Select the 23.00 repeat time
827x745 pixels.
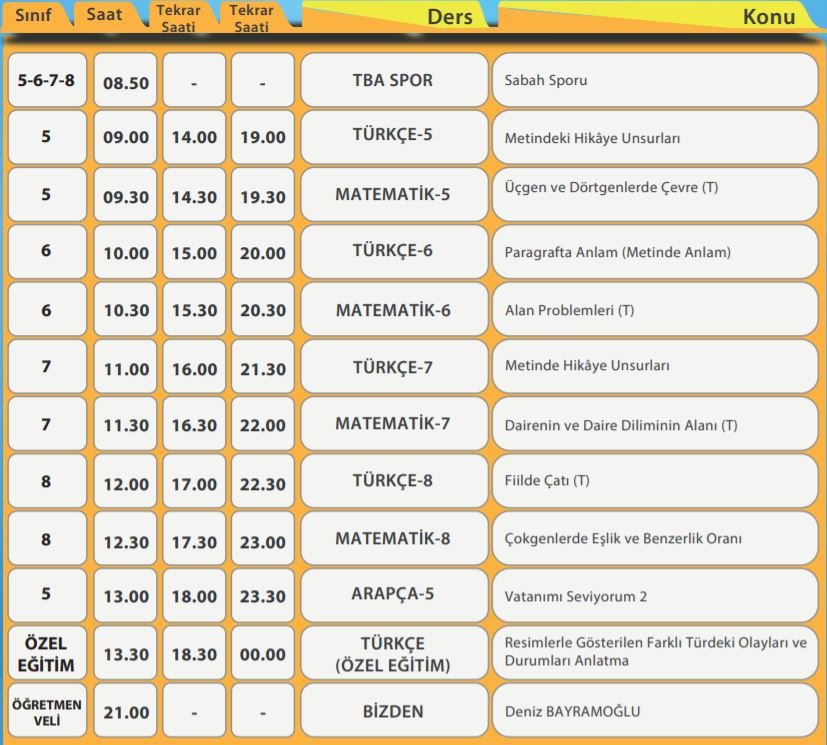pos(263,539)
